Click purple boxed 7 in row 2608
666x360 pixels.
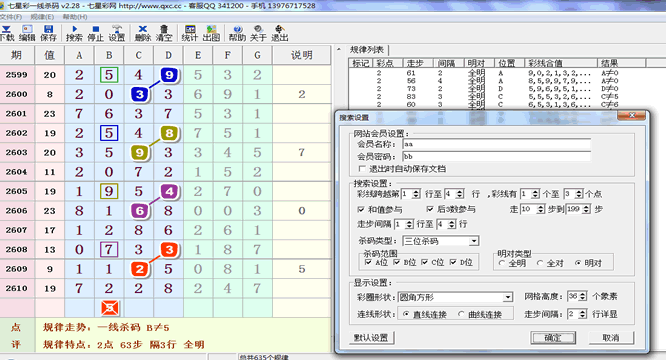[109, 249]
